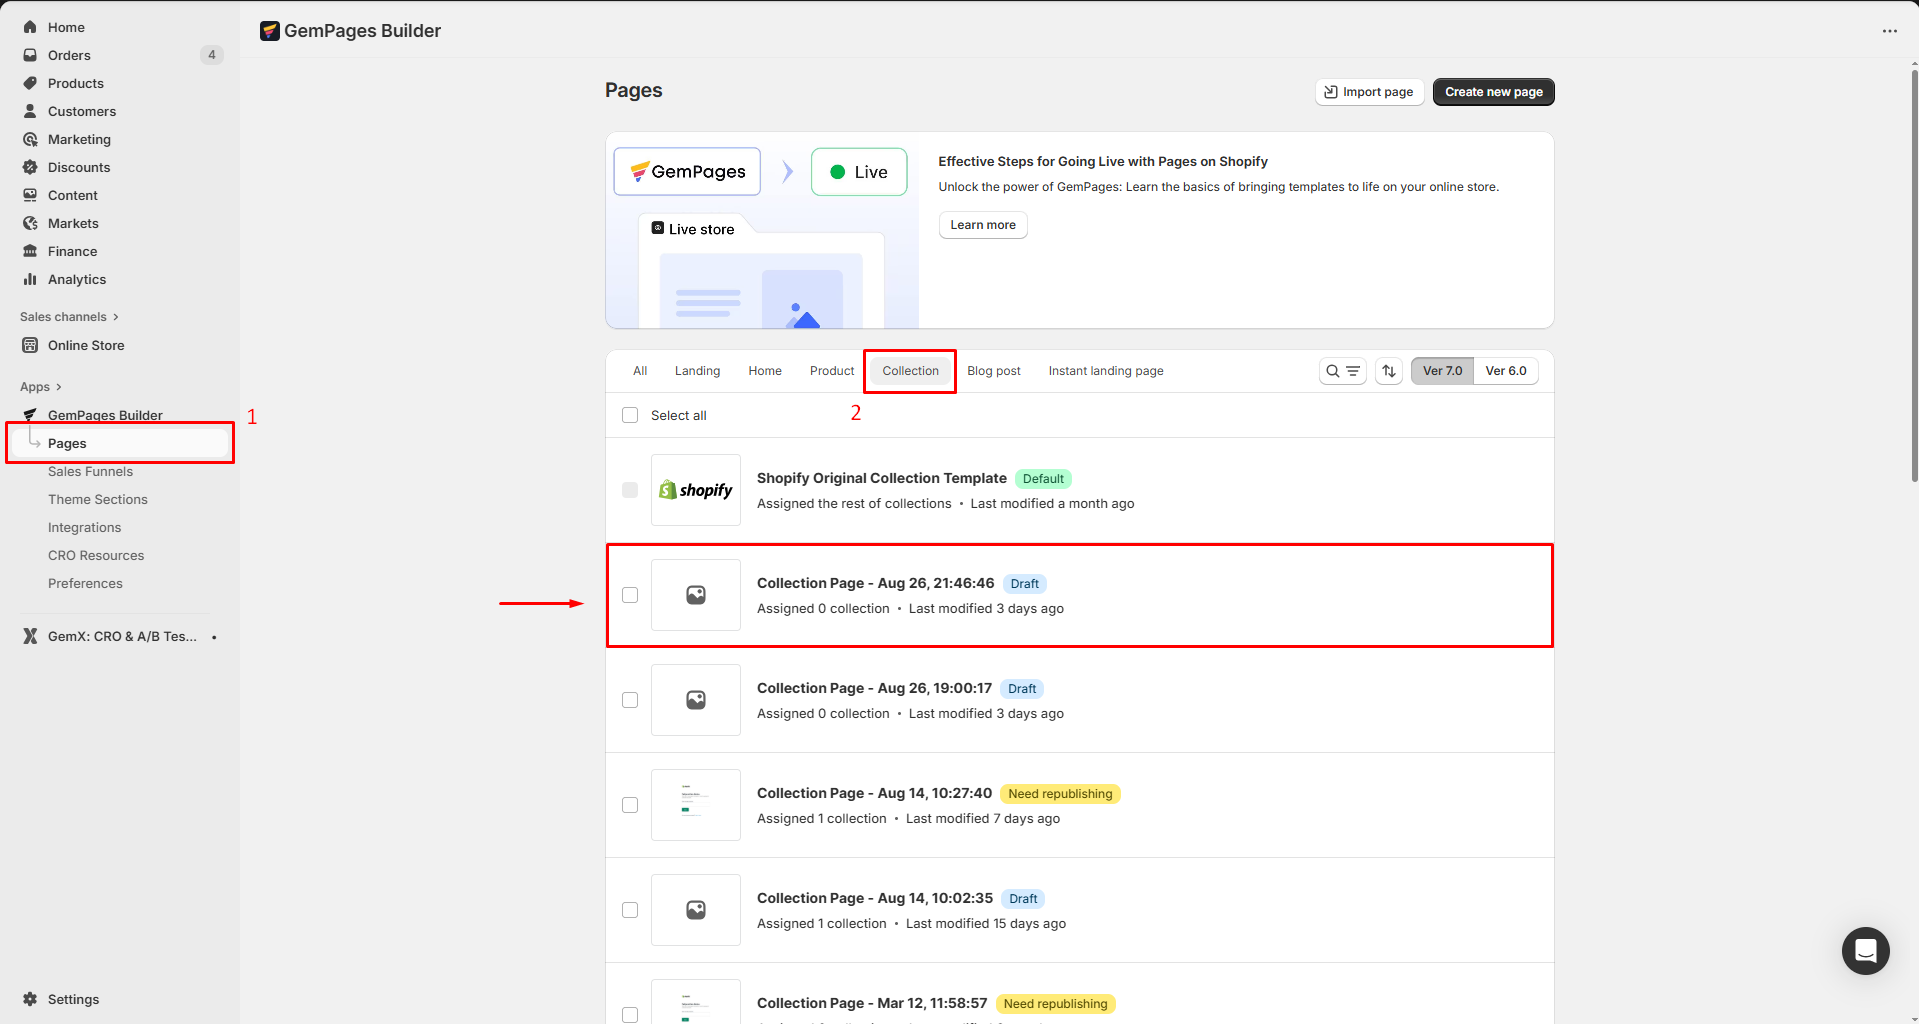Screen dimensions: 1919x1024
Task: Open the chat support bubble icon
Action: click(x=1865, y=951)
